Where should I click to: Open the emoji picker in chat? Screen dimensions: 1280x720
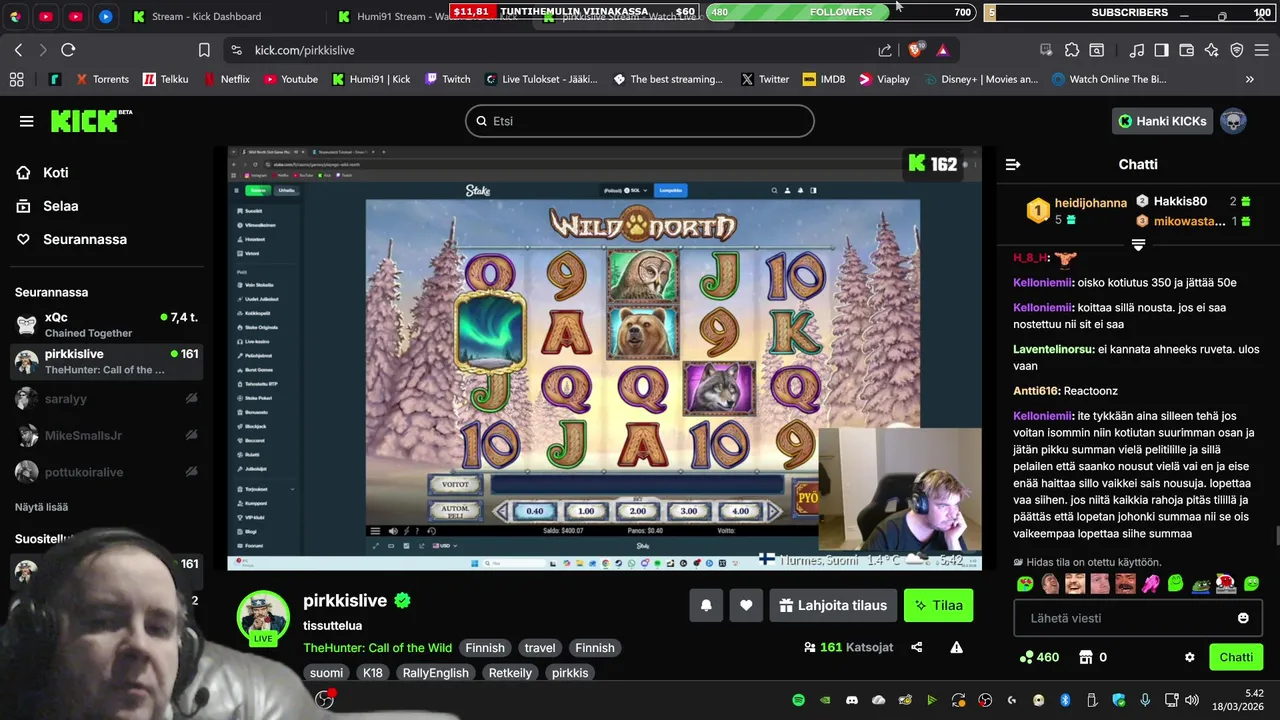1243,618
